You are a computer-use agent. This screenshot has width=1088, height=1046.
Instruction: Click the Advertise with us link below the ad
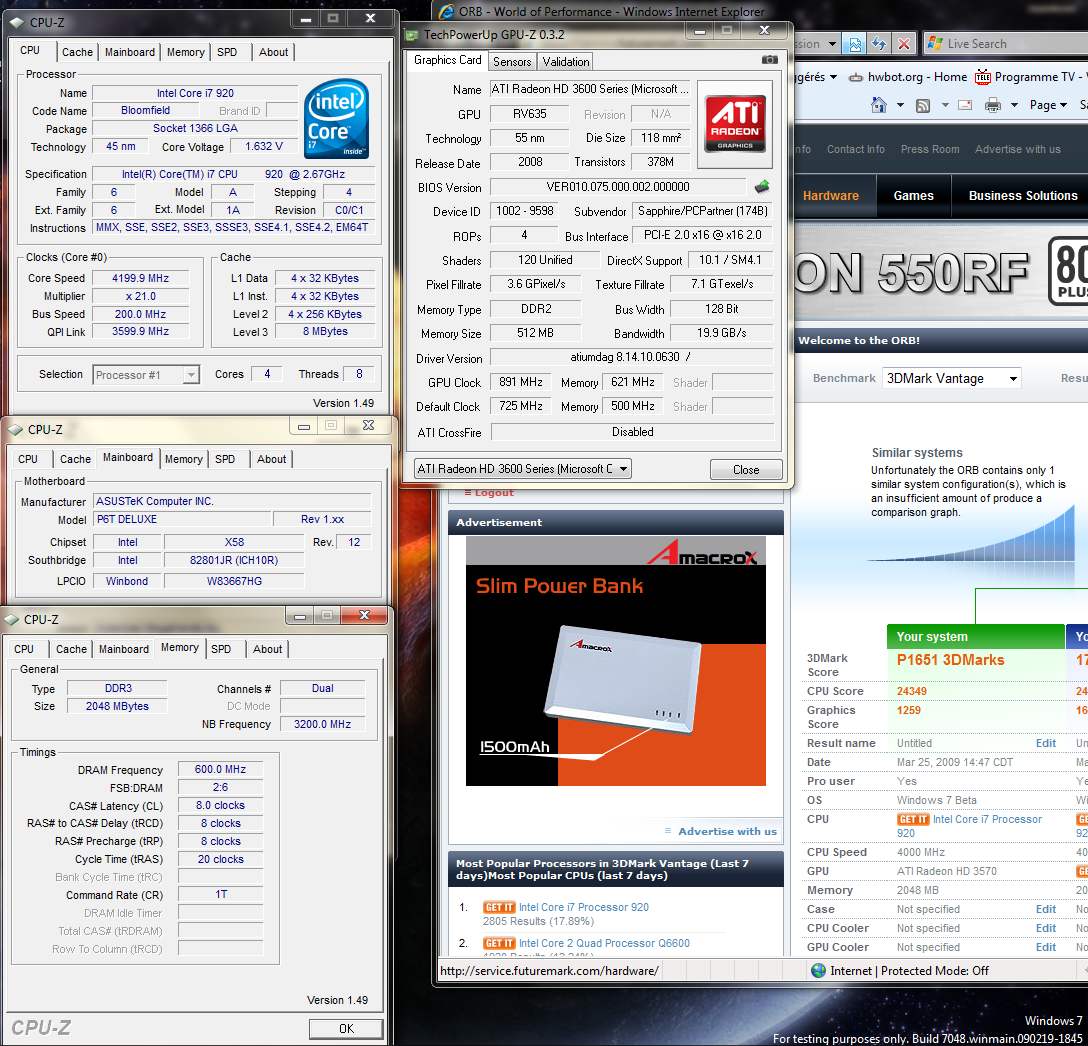point(727,832)
